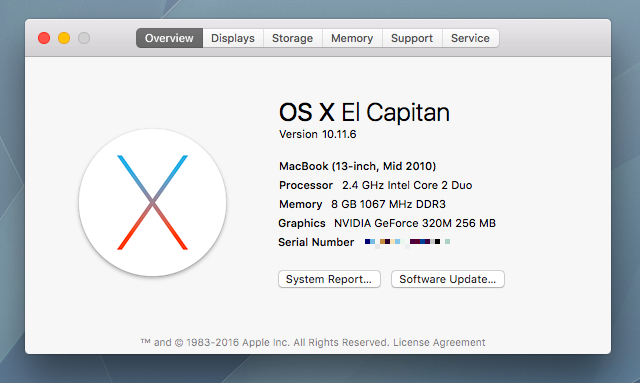Click the blurred serial number value
Image resolution: width=640 pixels, height=383 pixels.
[x=407, y=242]
